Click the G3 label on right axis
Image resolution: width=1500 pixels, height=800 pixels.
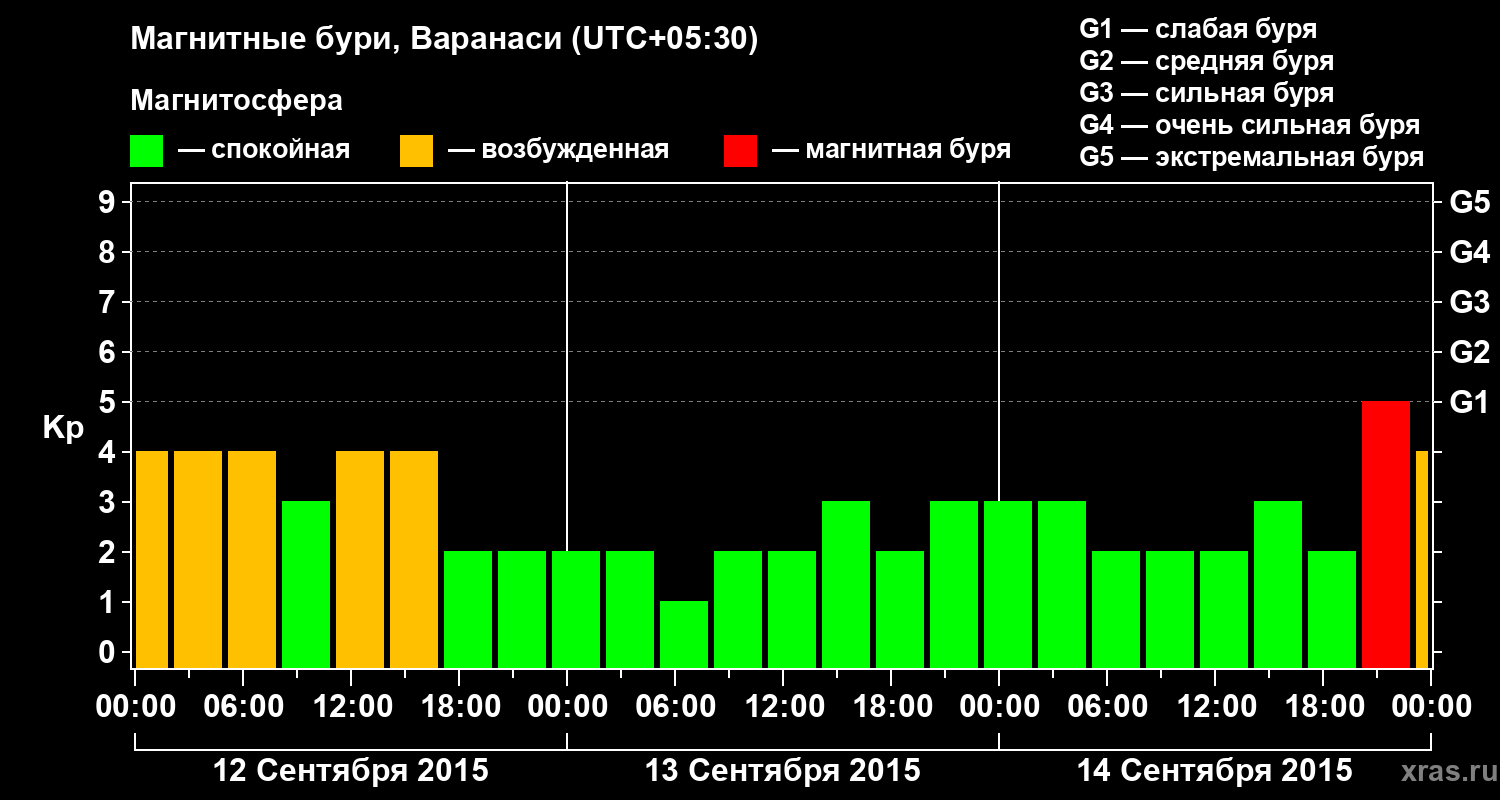coord(1469,302)
